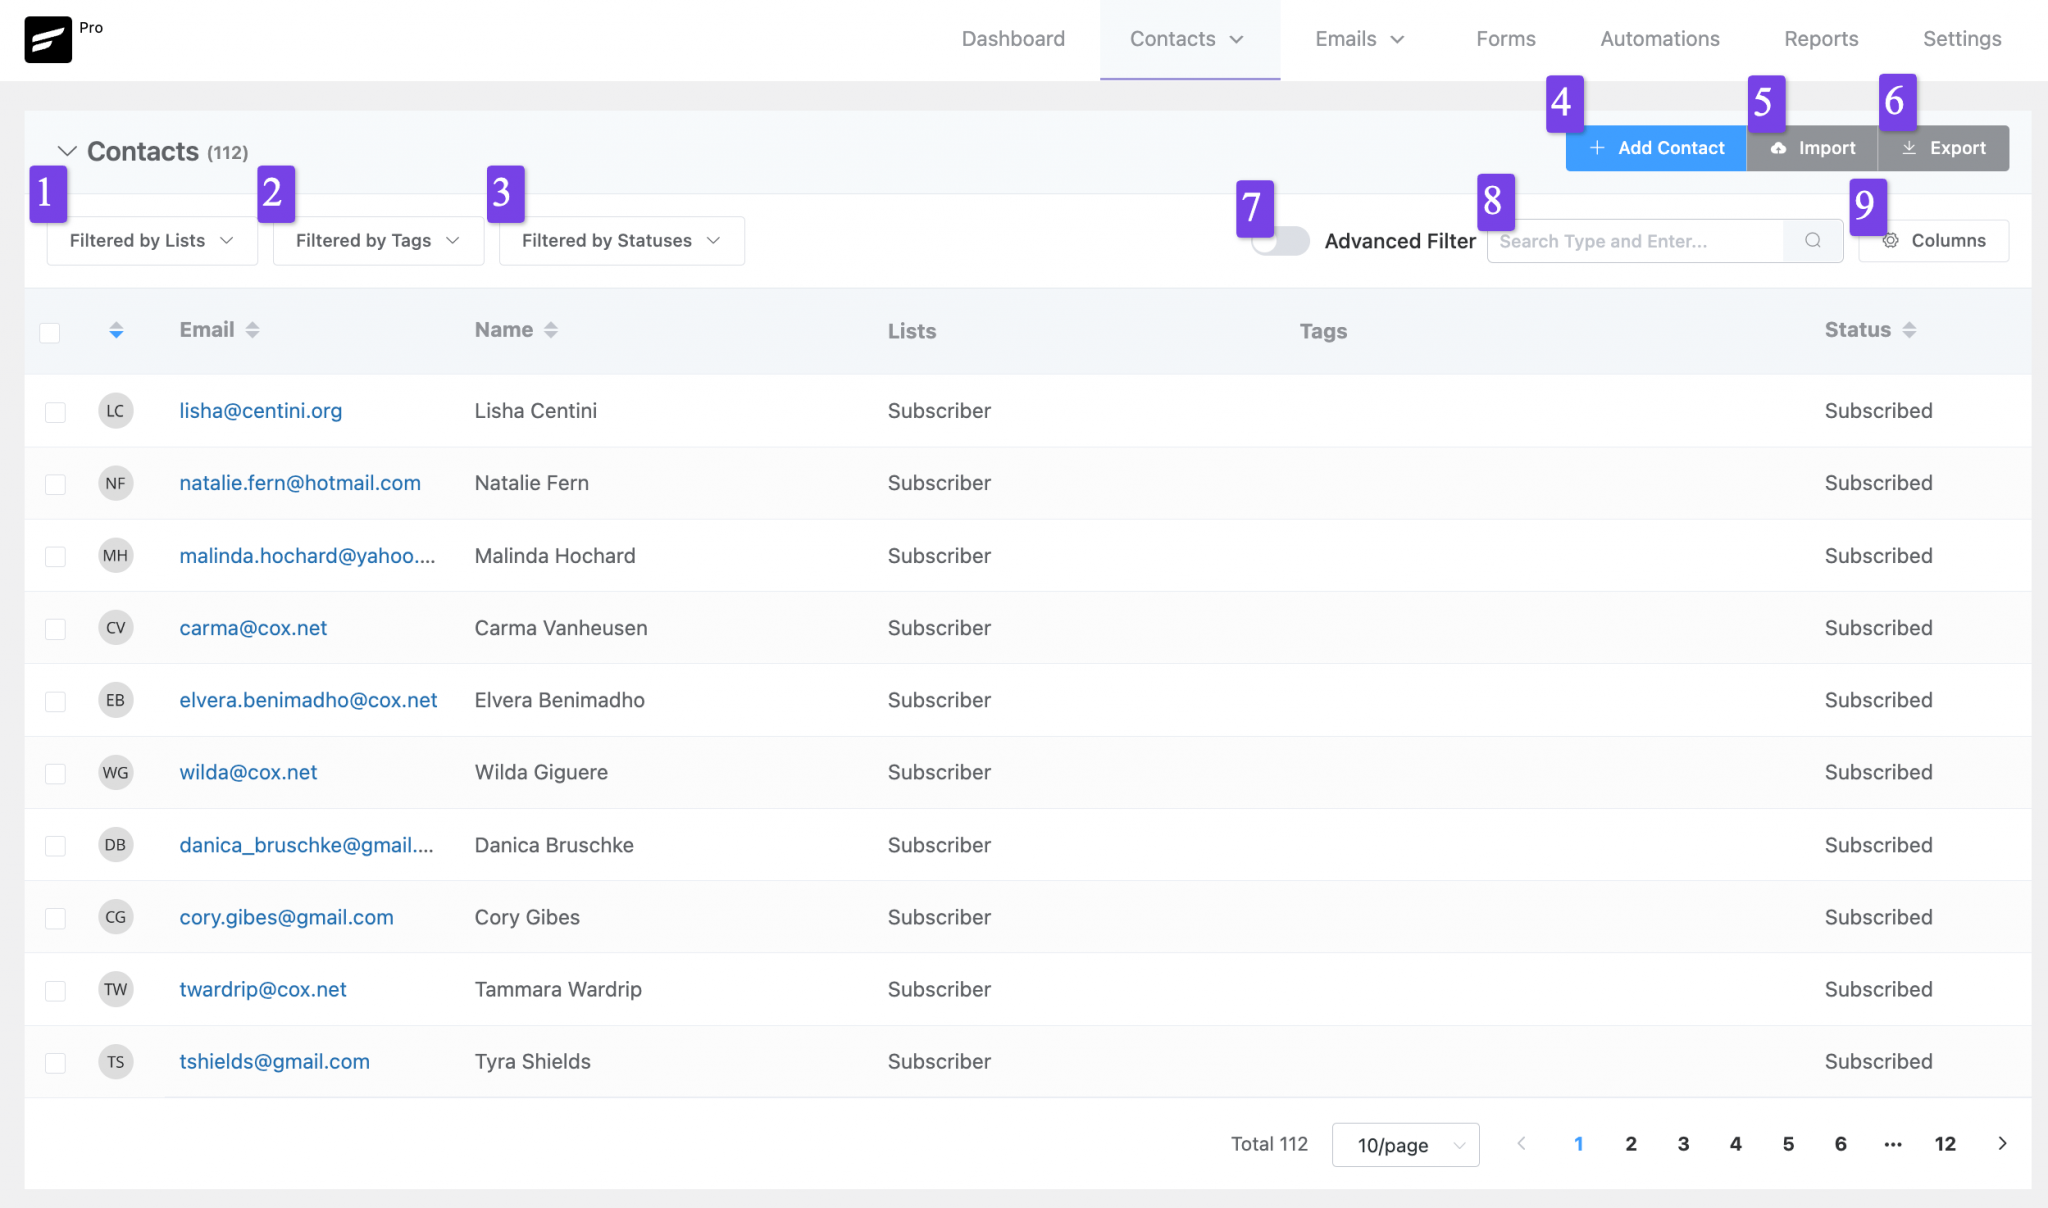
Task: Collapse the Contacts list chevron
Action: pyautogui.click(x=67, y=151)
